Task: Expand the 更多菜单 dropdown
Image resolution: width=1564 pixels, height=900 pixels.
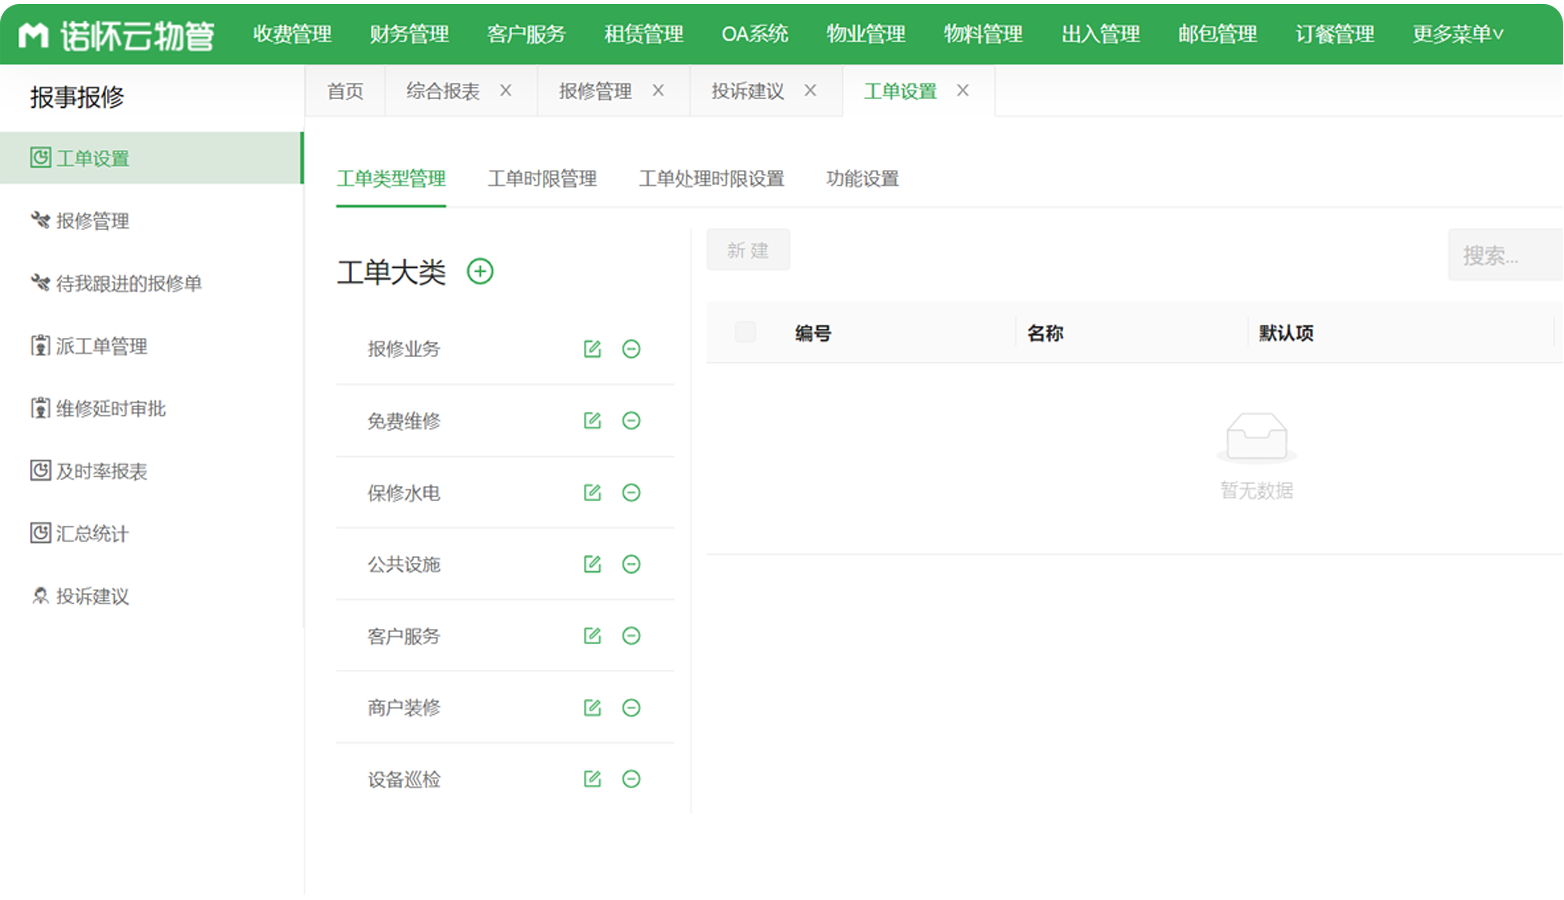Action: point(1458,34)
